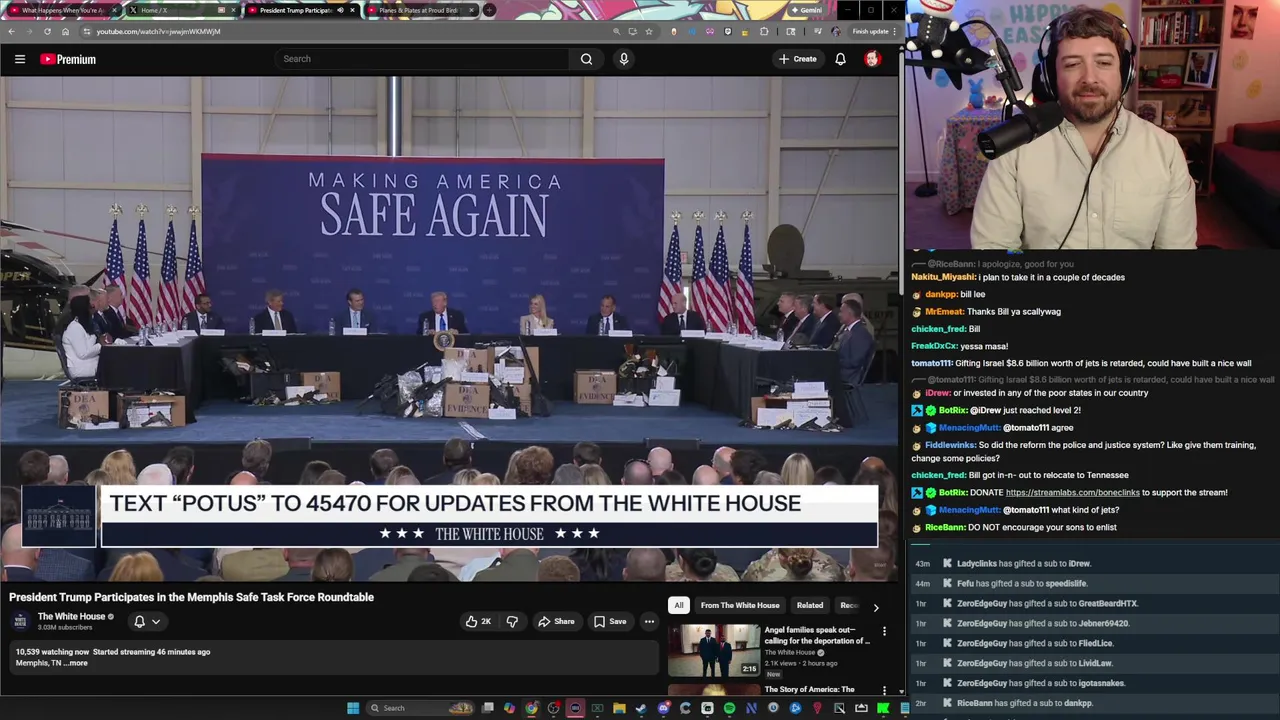This screenshot has height=720, width=1280.
Task: Open the notification bell dropdown beside channel name
Action: [146, 621]
